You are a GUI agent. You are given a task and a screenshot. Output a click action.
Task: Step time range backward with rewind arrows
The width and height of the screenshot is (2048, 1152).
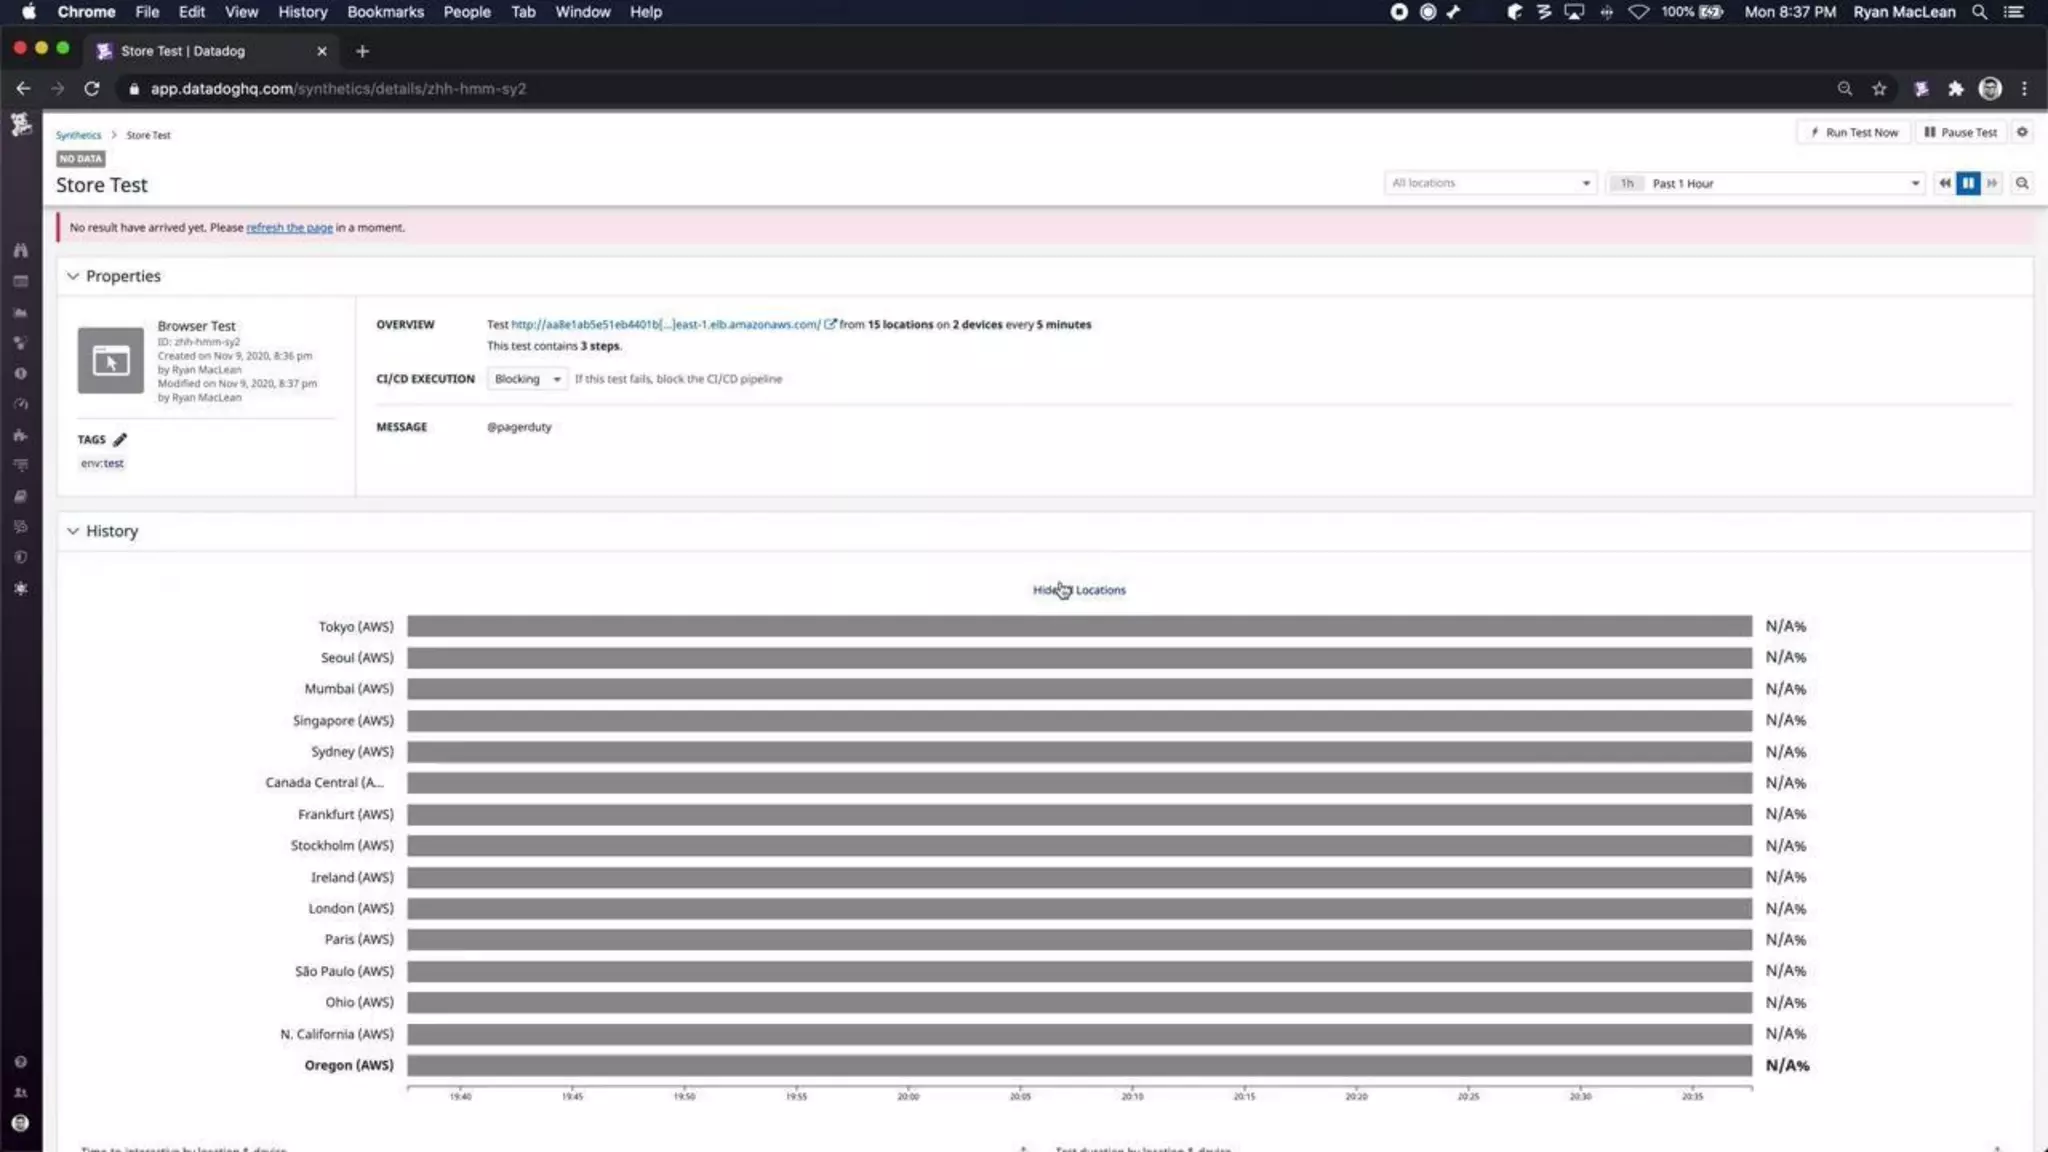tap(1944, 183)
